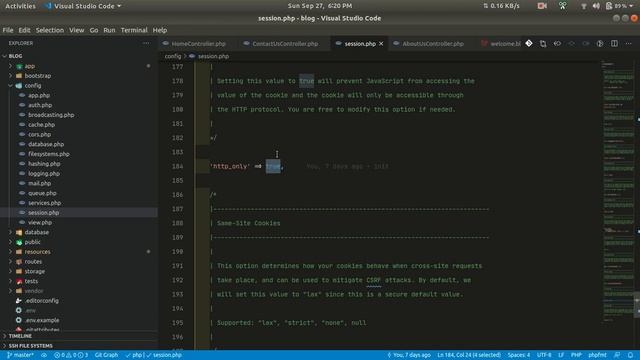Expand the TIMELINE section
The image size is (640, 360).
[79, 336]
